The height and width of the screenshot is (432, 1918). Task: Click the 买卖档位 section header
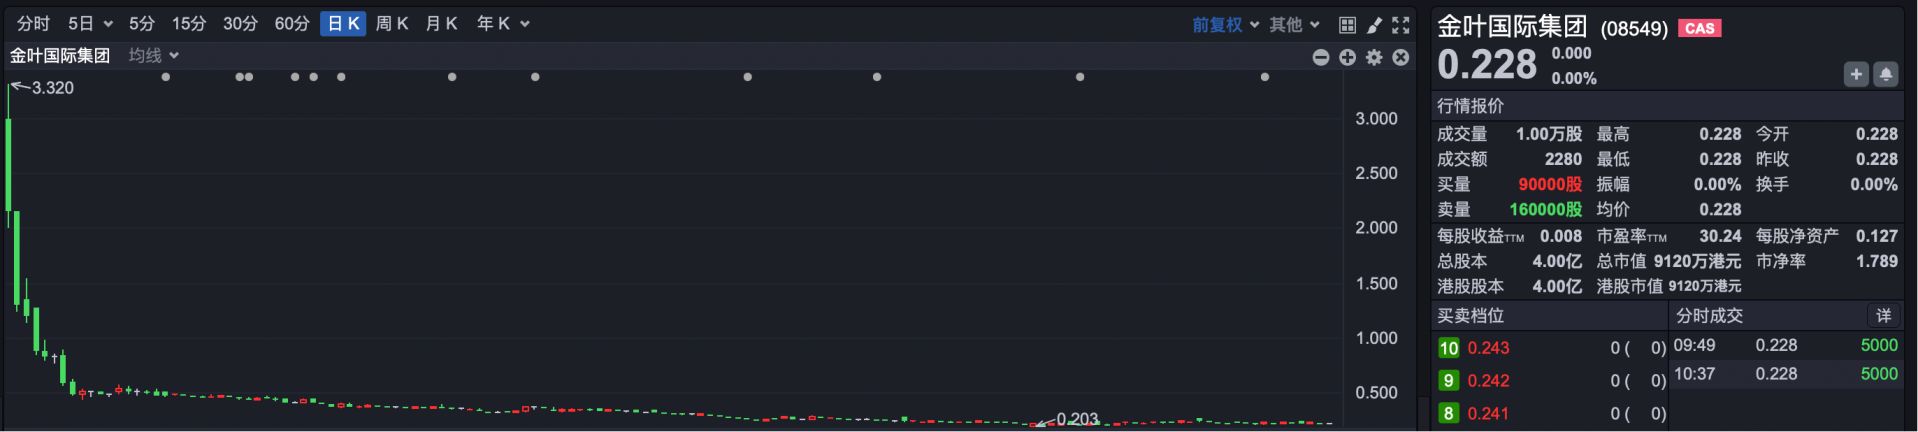tap(1470, 316)
